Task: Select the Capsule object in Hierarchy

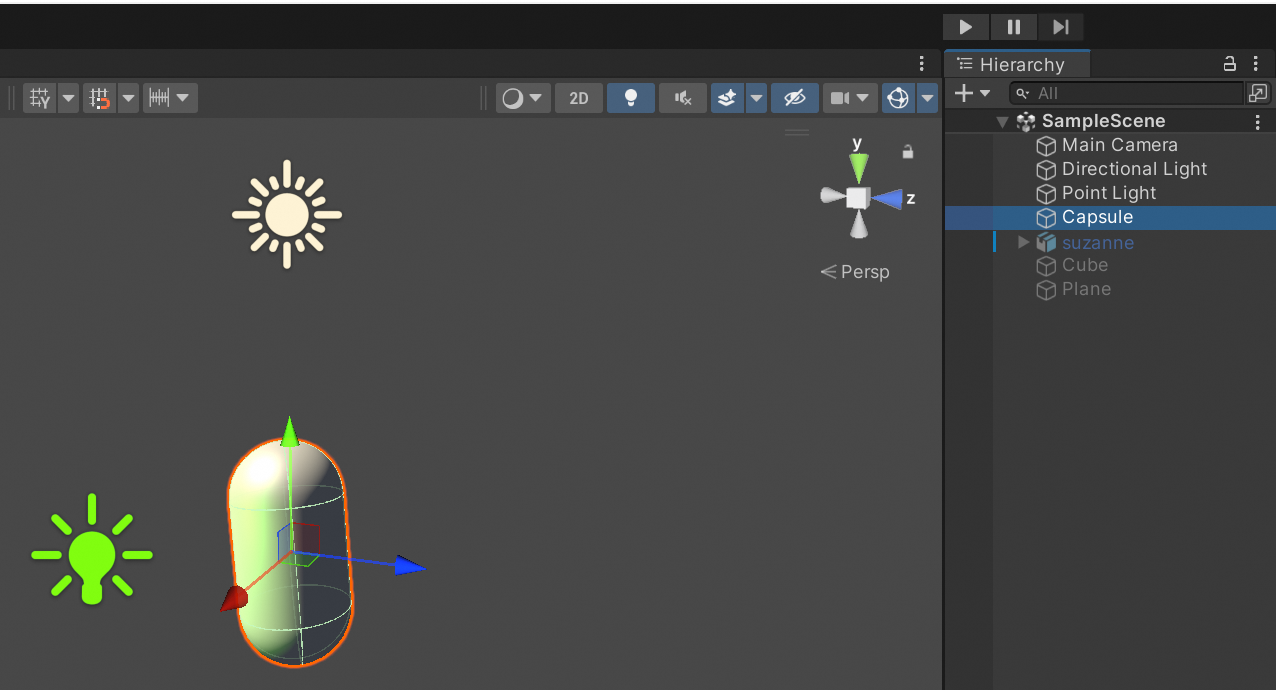Action: 1110,217
